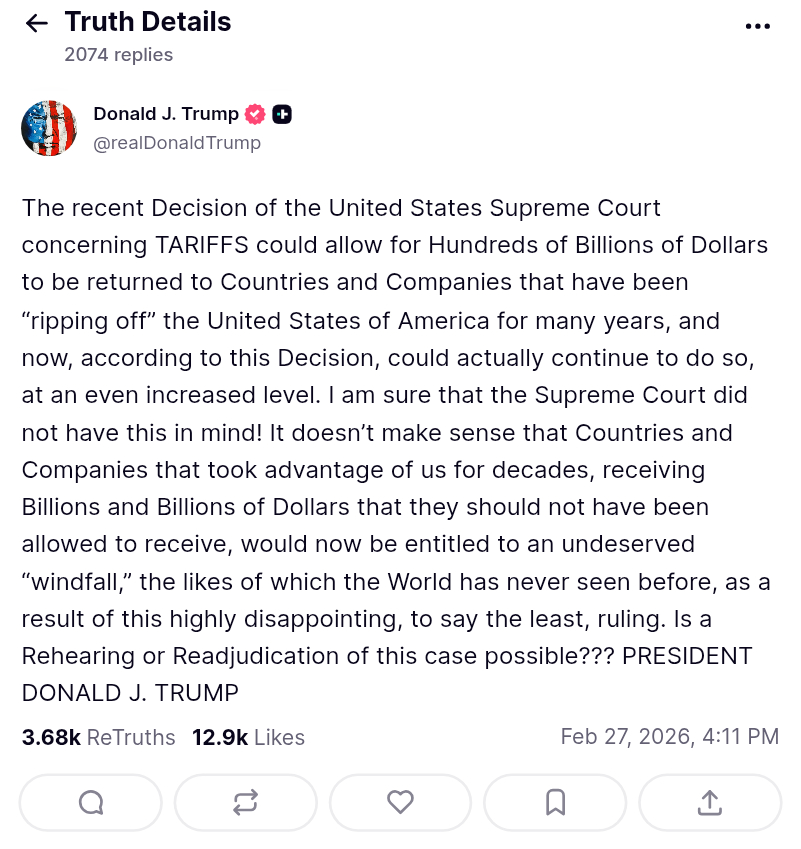Open the profile avatar picture
This screenshot has width=801, height=849.
click(x=49, y=128)
